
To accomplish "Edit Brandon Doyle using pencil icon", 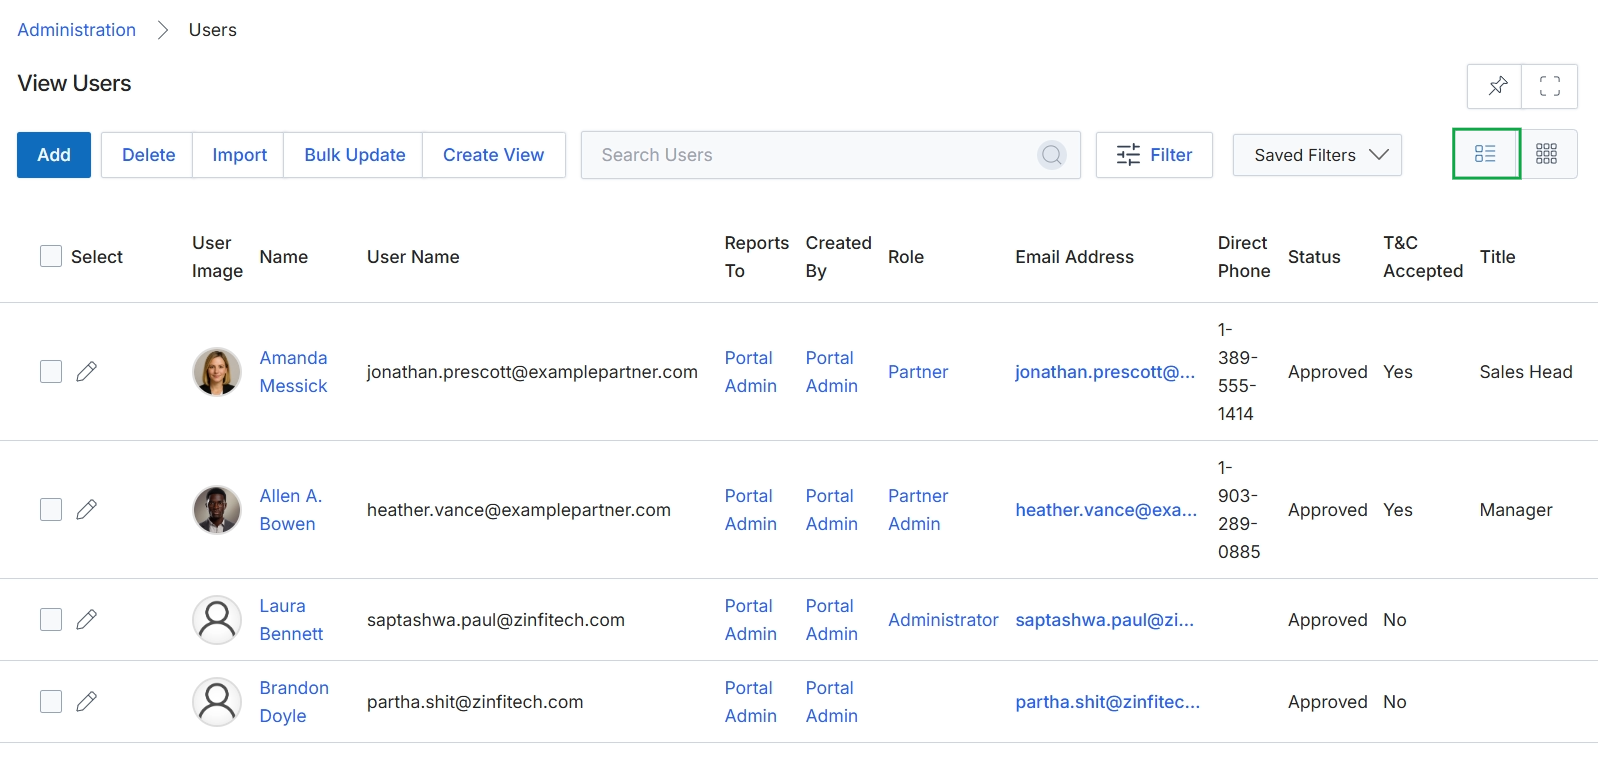I will pyautogui.click(x=87, y=701).
